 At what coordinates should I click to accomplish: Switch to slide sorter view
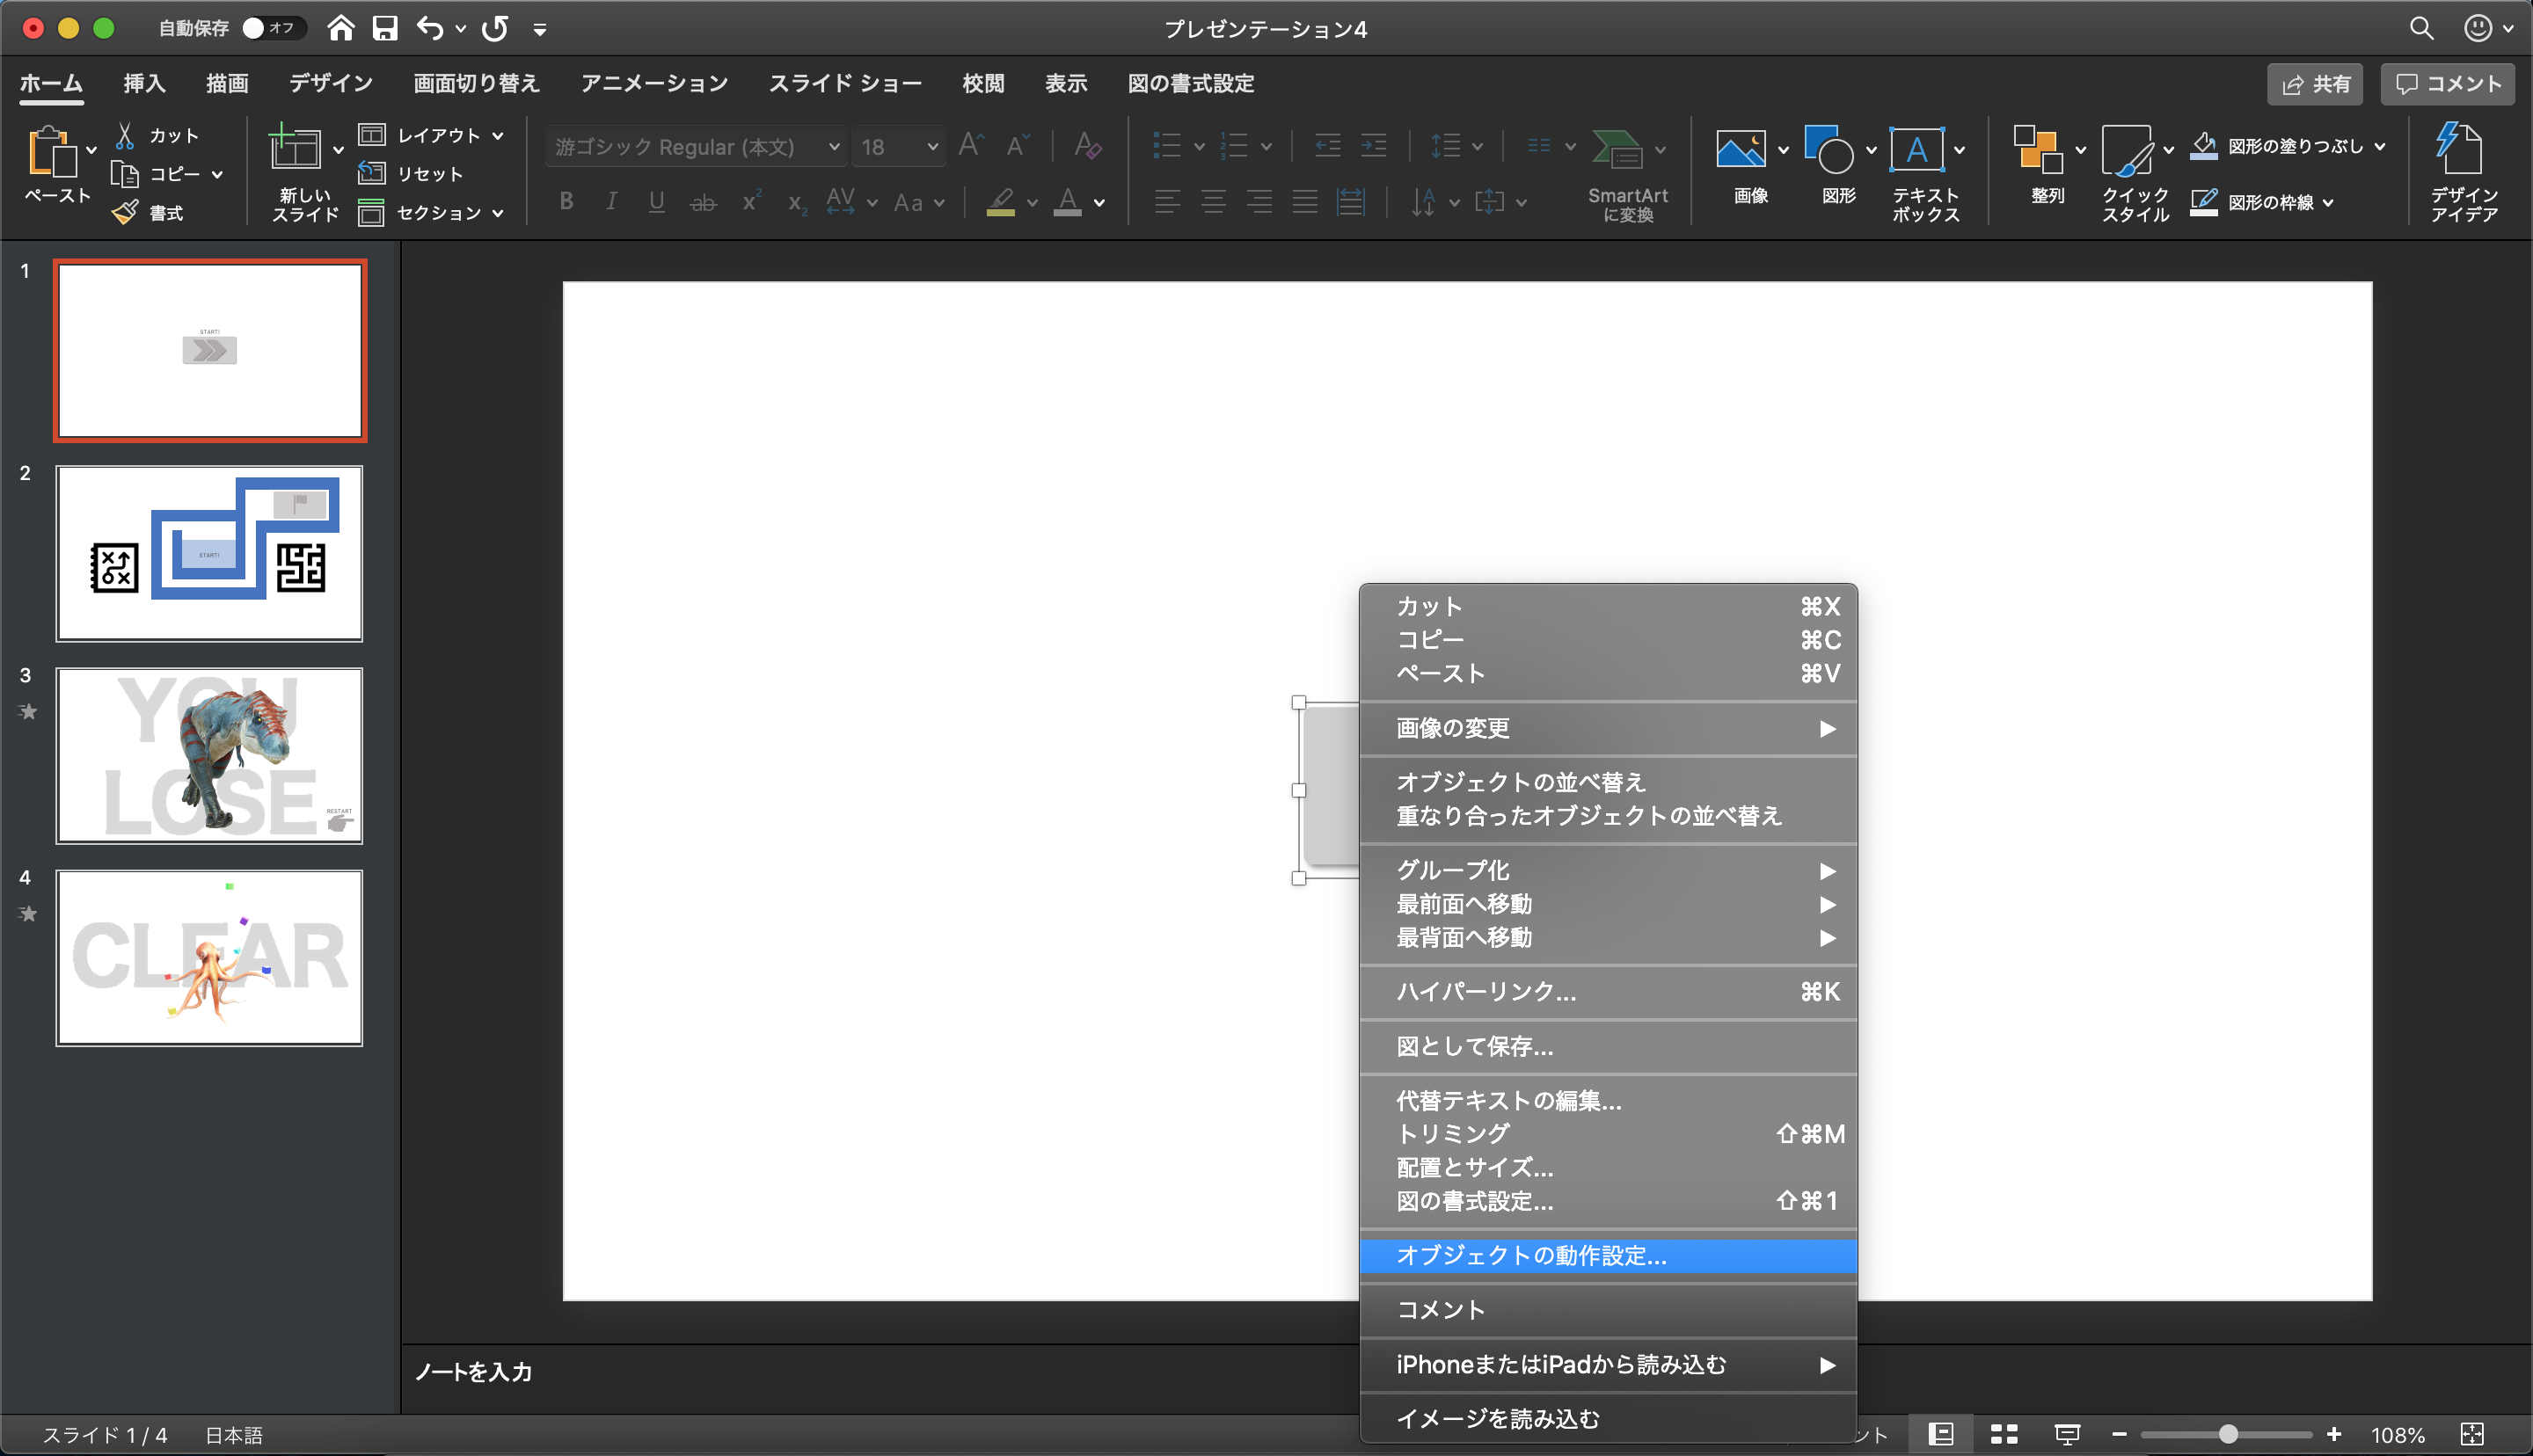[x=2003, y=1434]
